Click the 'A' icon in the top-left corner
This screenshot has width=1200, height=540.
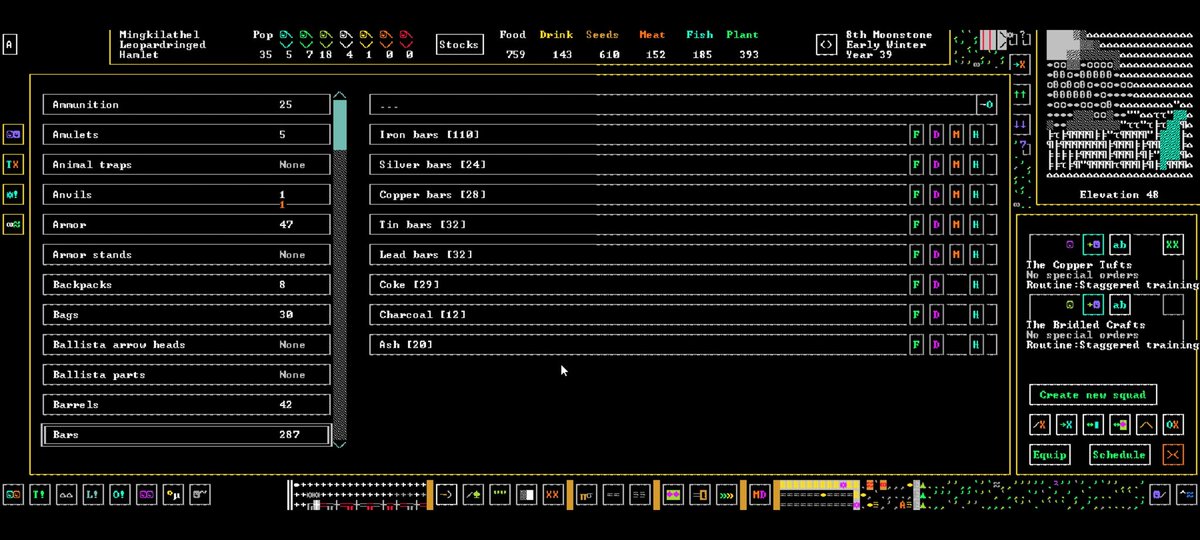click(x=10, y=45)
